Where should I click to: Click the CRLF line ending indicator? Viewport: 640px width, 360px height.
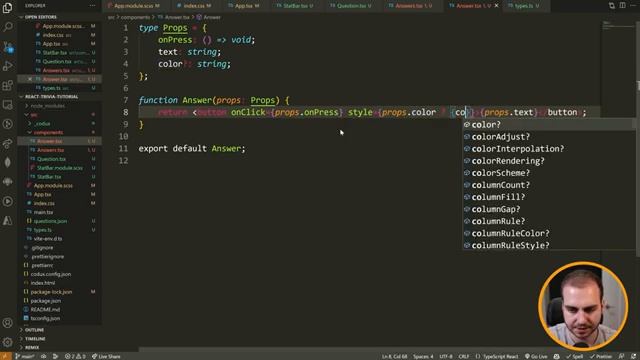pyautogui.click(x=464, y=356)
